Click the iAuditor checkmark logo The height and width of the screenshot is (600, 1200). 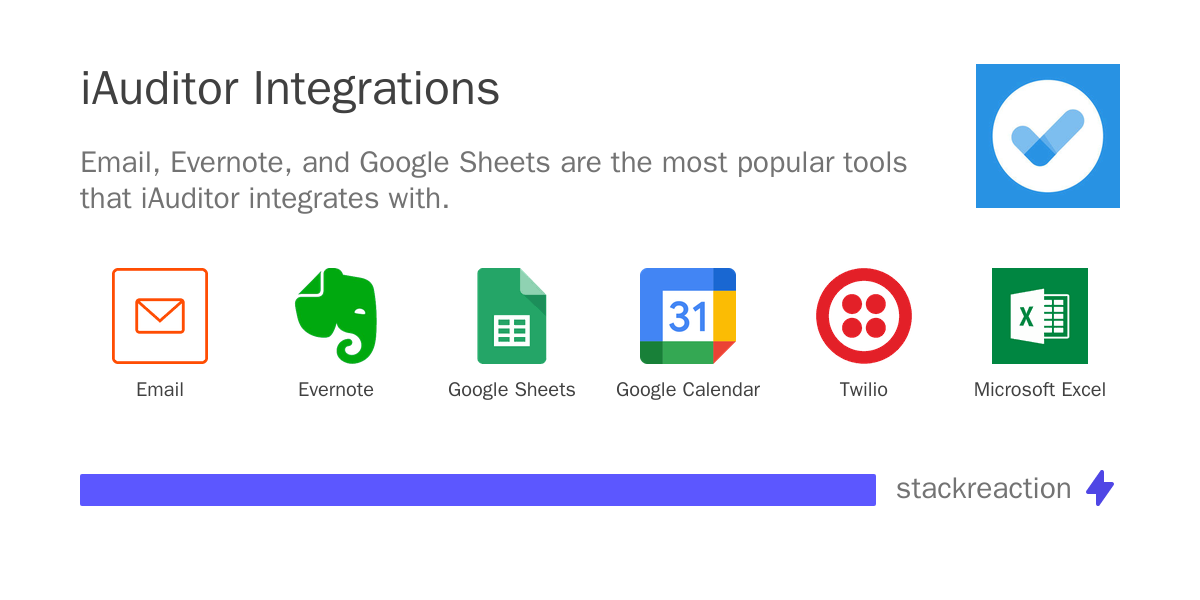pos(1047,137)
